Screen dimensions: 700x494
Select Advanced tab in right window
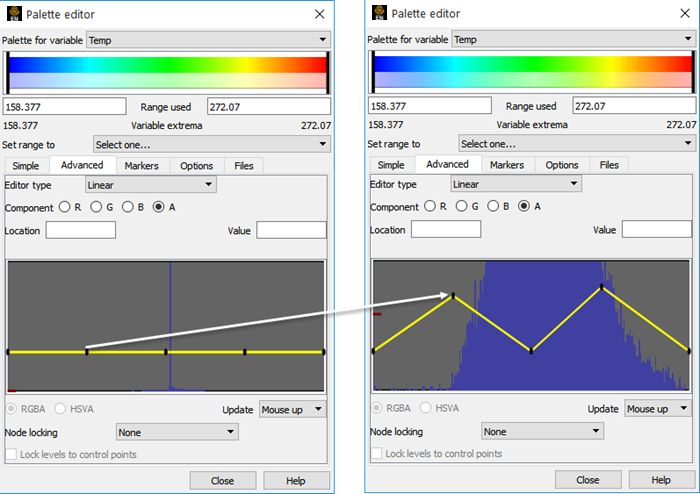click(448, 164)
